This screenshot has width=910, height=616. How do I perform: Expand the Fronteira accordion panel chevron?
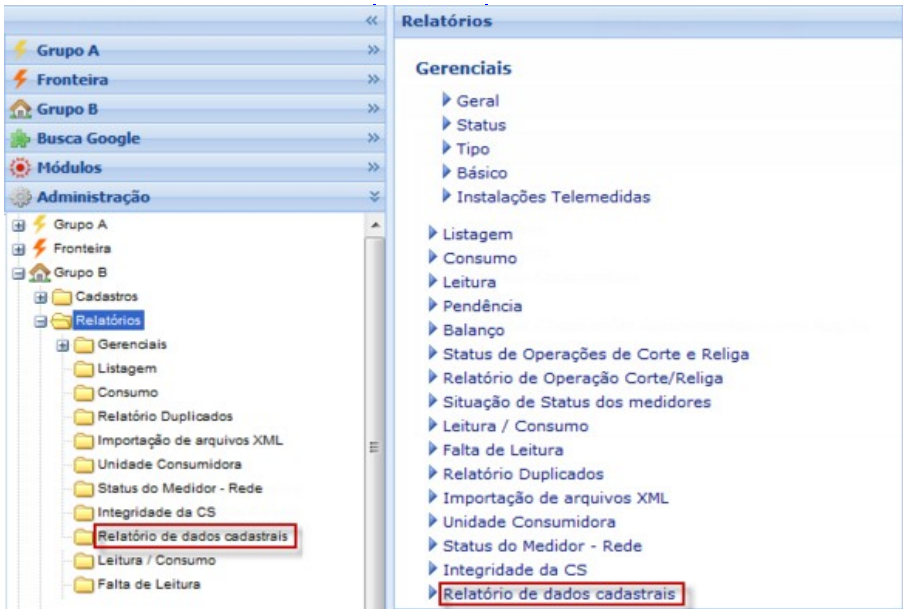pyautogui.click(x=374, y=80)
